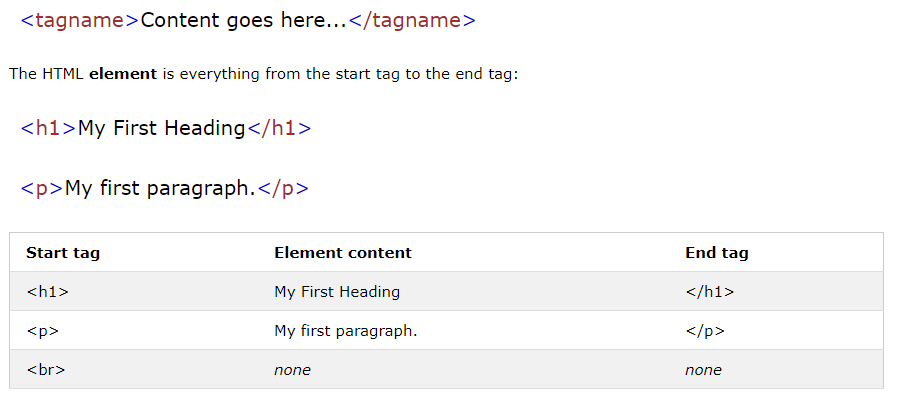
Task: Click the opening <tagname> tag in the syntax example
Action: pyautogui.click(x=80, y=21)
